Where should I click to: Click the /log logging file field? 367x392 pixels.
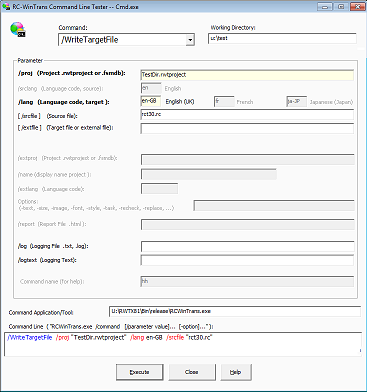click(x=247, y=246)
